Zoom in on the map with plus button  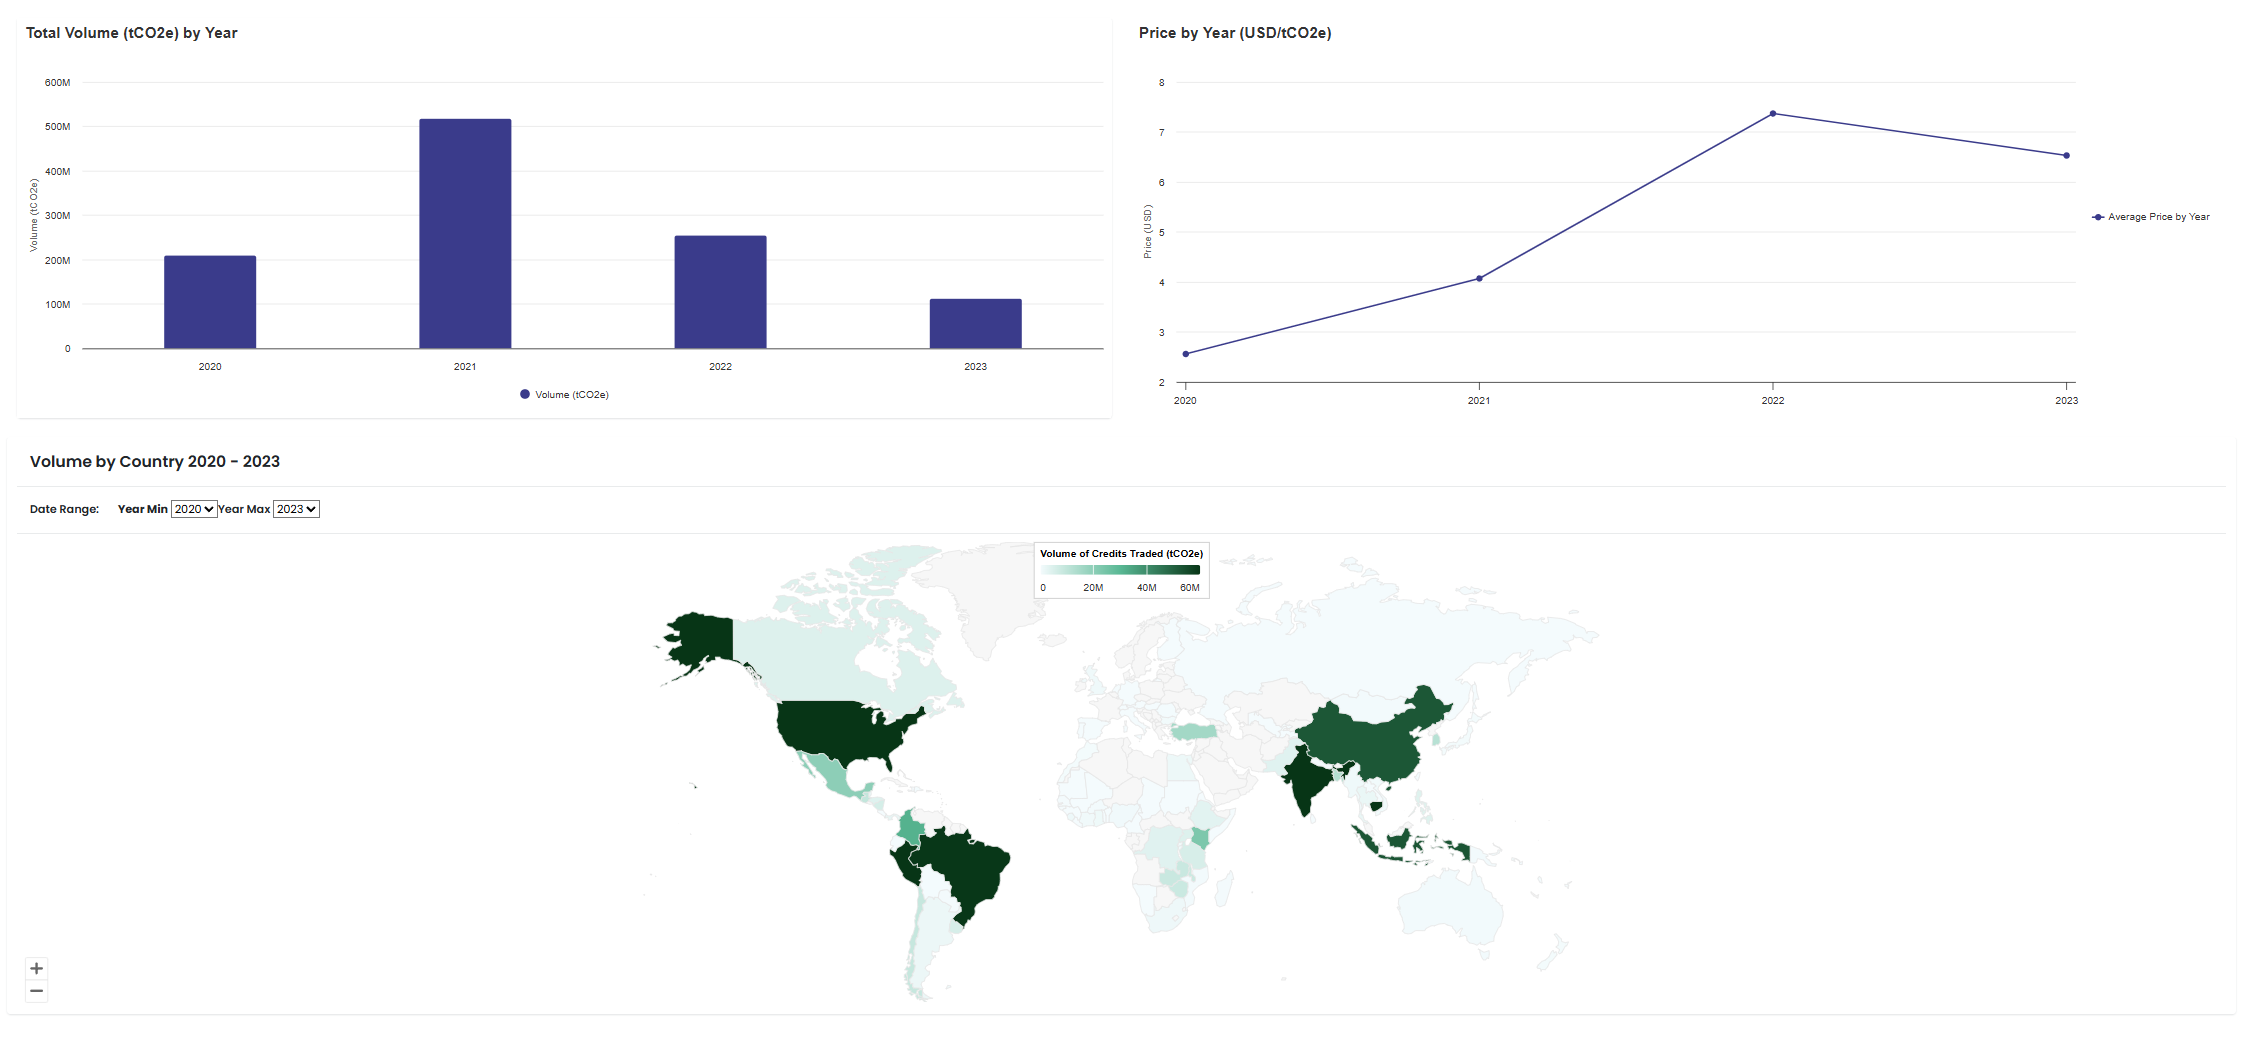coord(37,968)
